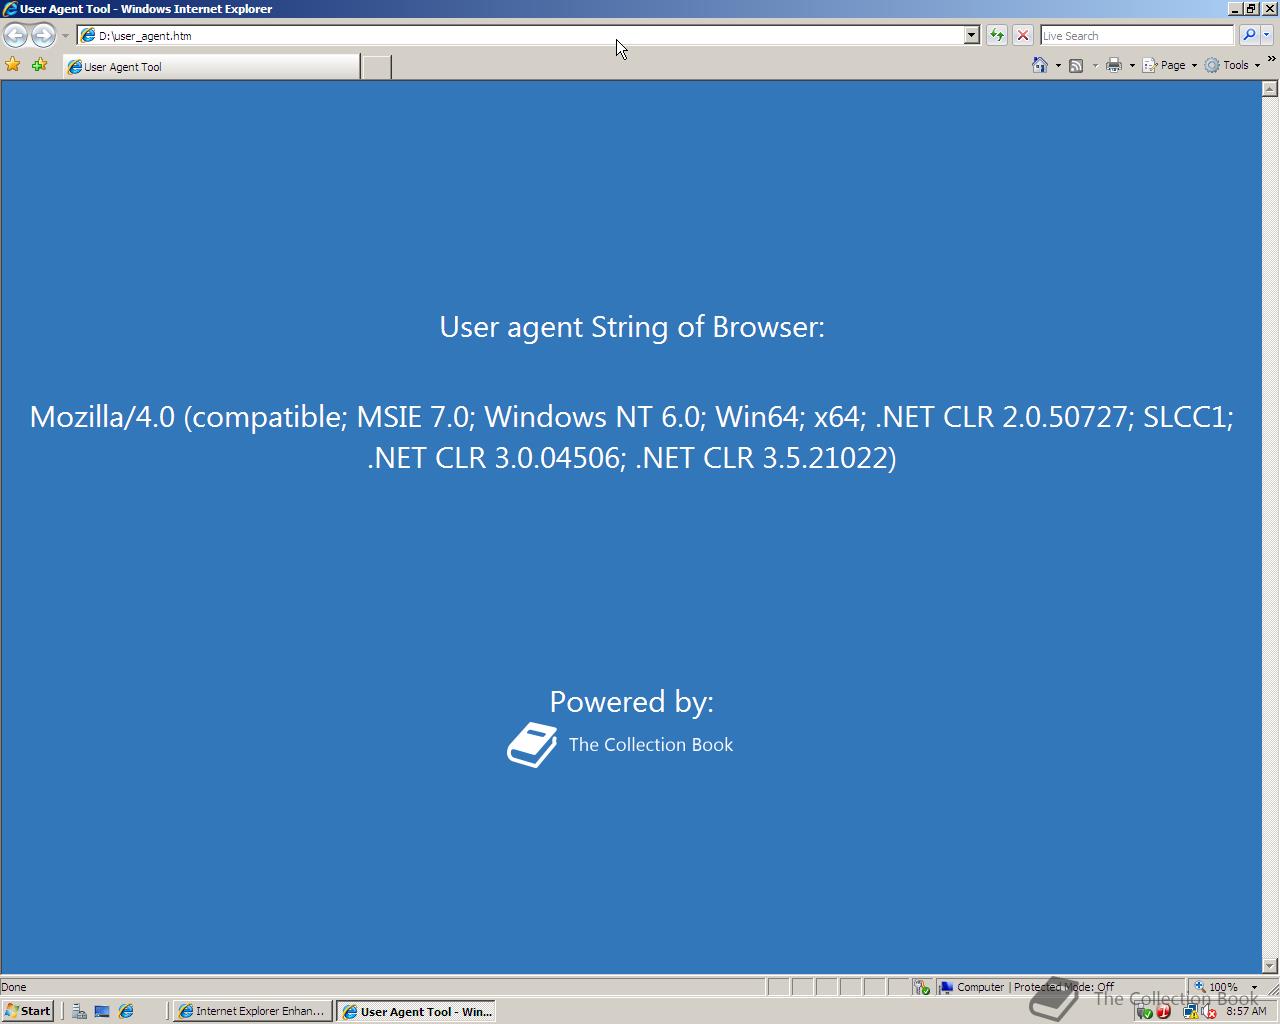The width and height of the screenshot is (1280, 1024).
Task: Expand the Home button dropdown arrow
Action: (x=1058, y=65)
